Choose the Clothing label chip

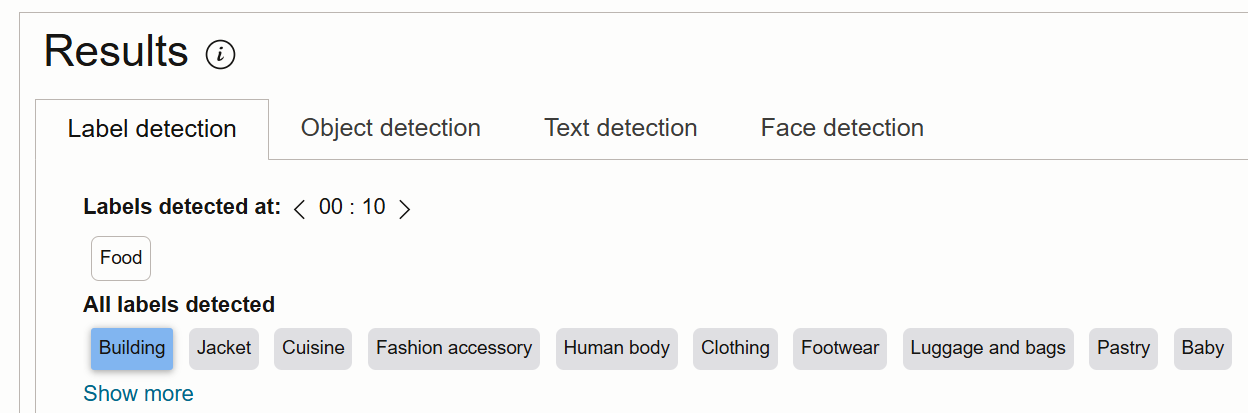pos(735,348)
